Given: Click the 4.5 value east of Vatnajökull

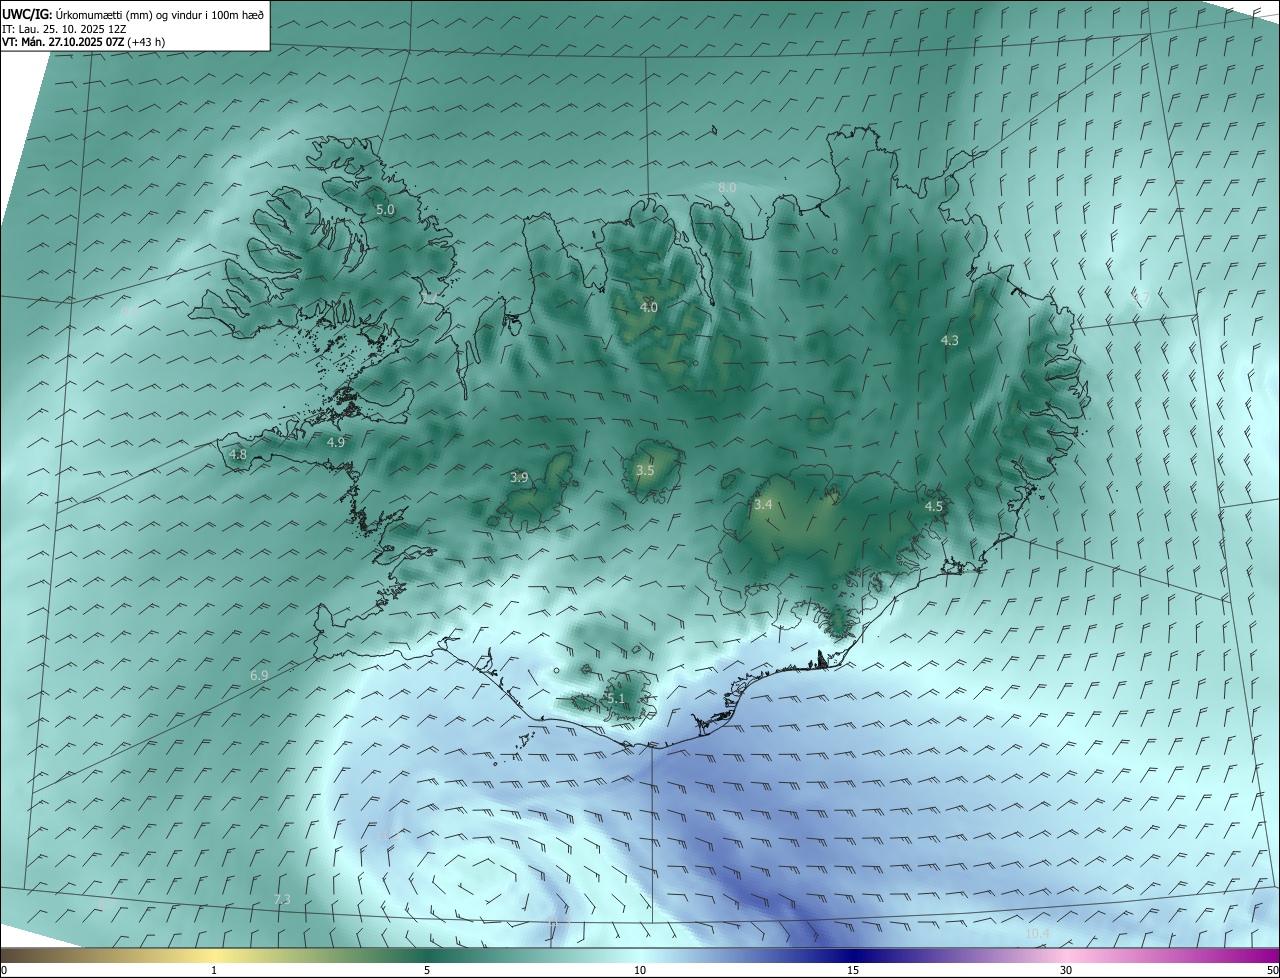Looking at the screenshot, I should coord(934,507).
